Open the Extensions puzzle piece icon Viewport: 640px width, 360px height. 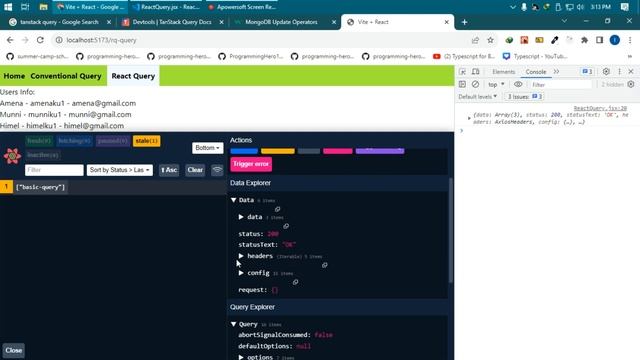pos(584,40)
